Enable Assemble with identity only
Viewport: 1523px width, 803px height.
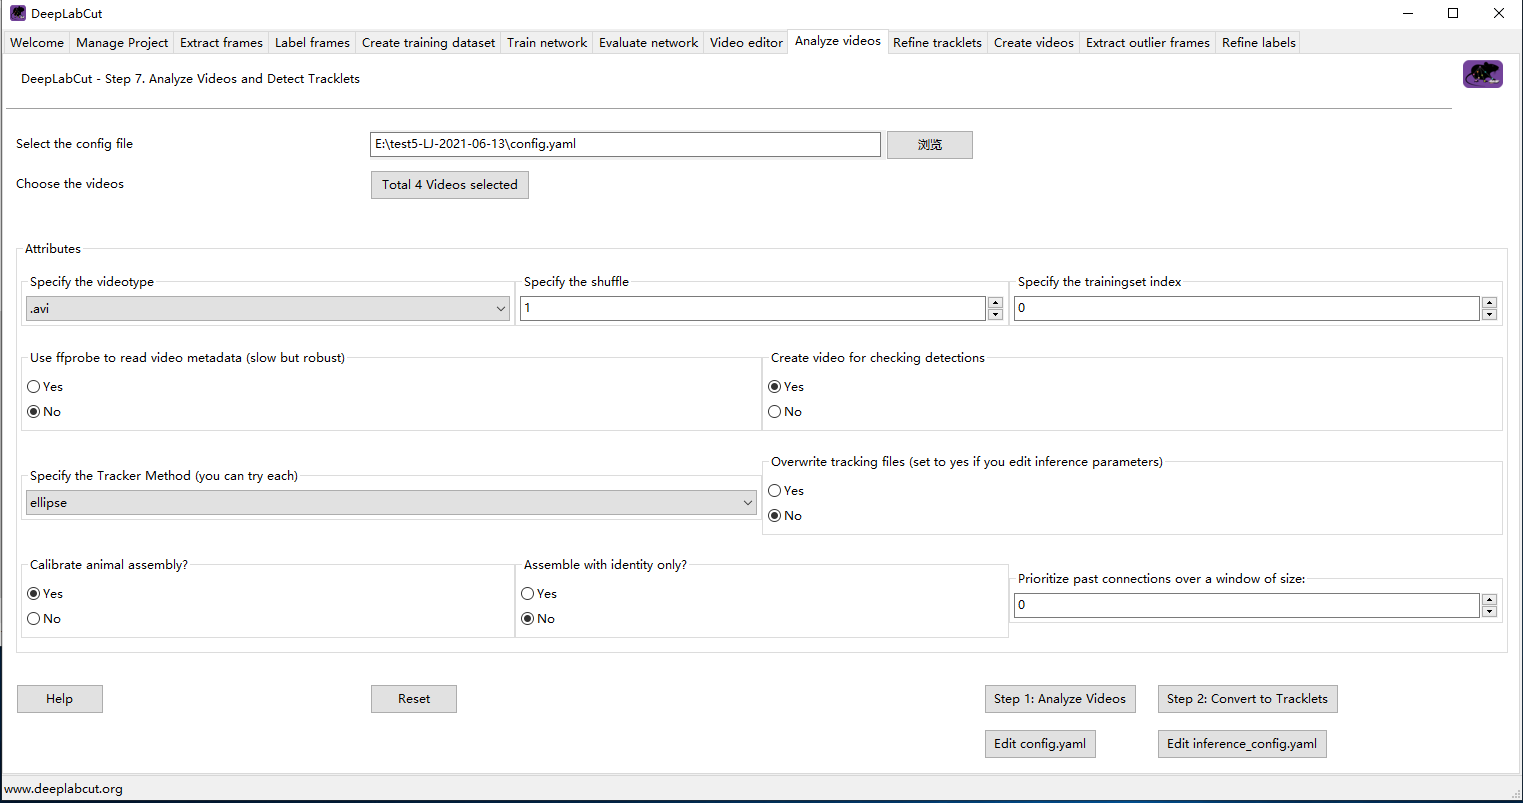pyautogui.click(x=527, y=593)
